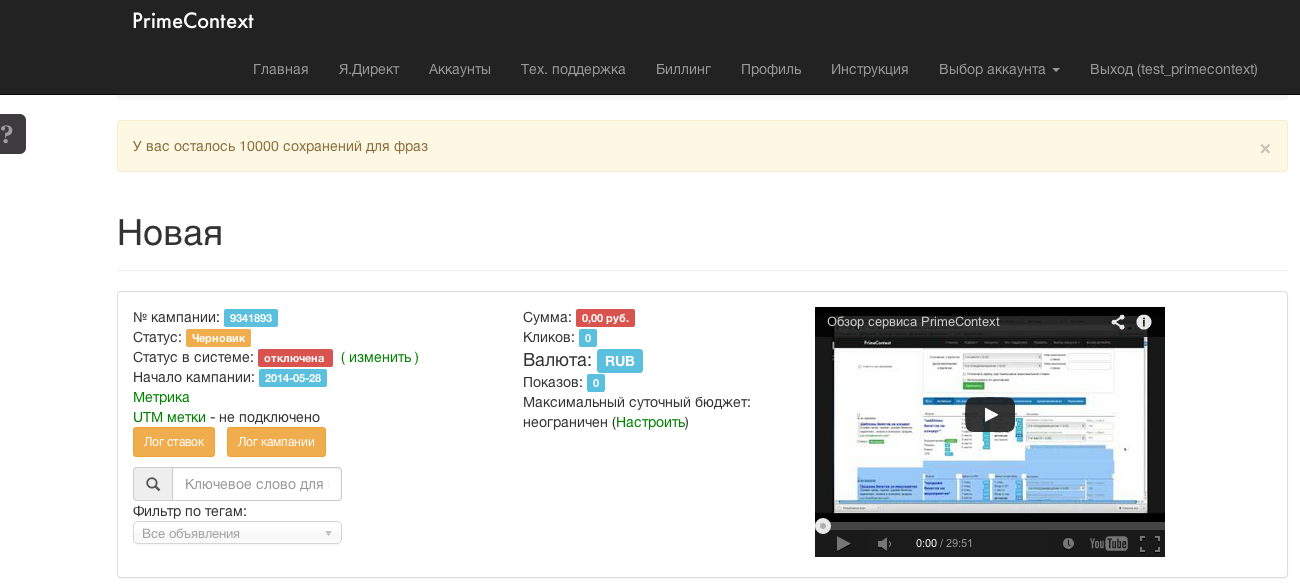Screen dimensions: 1300x584
Task: Share the PrimeContext overview video
Action: pyautogui.click(x=1118, y=322)
